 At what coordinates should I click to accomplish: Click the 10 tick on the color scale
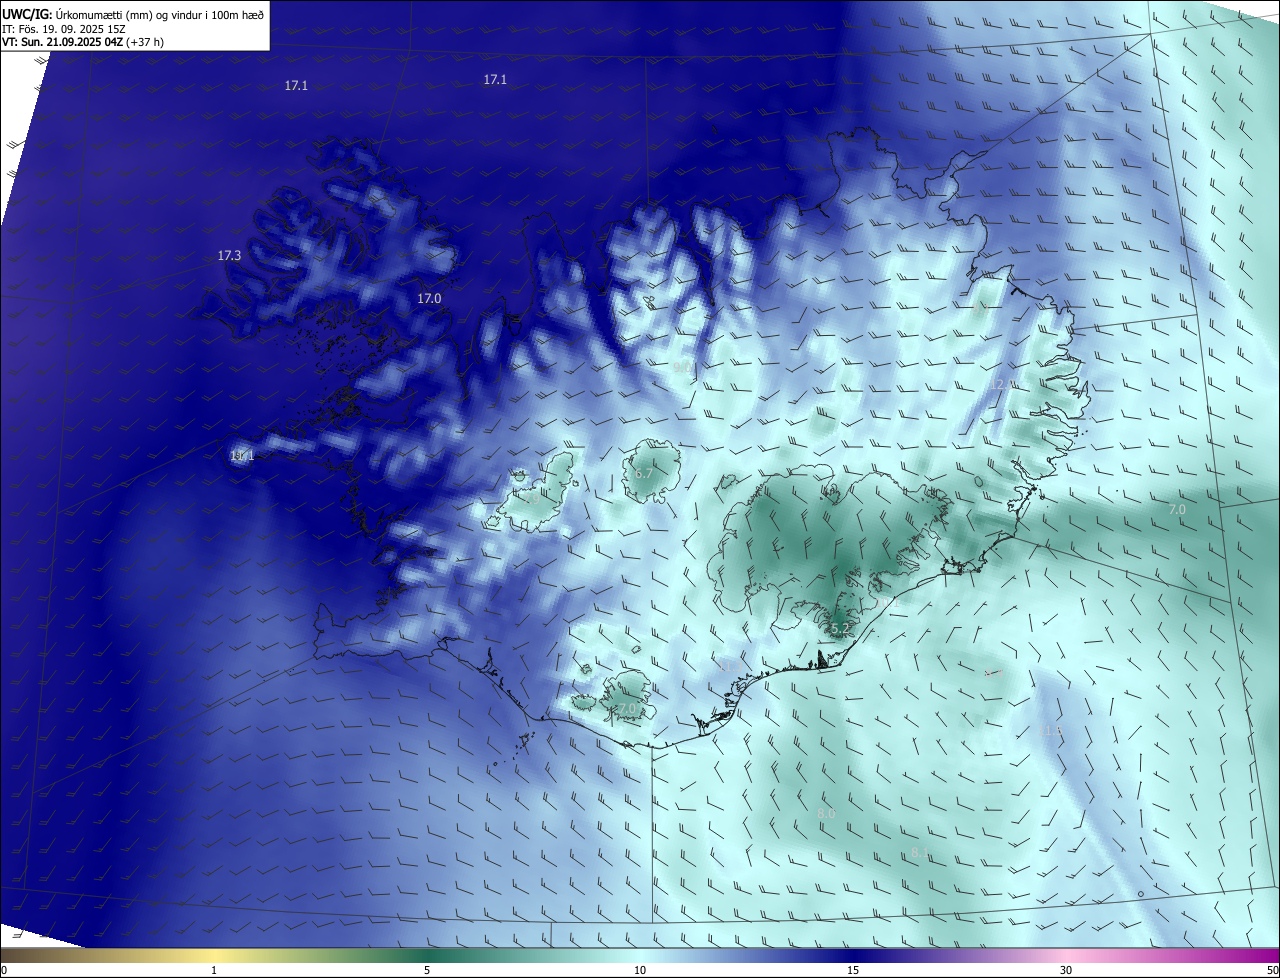coord(640,971)
